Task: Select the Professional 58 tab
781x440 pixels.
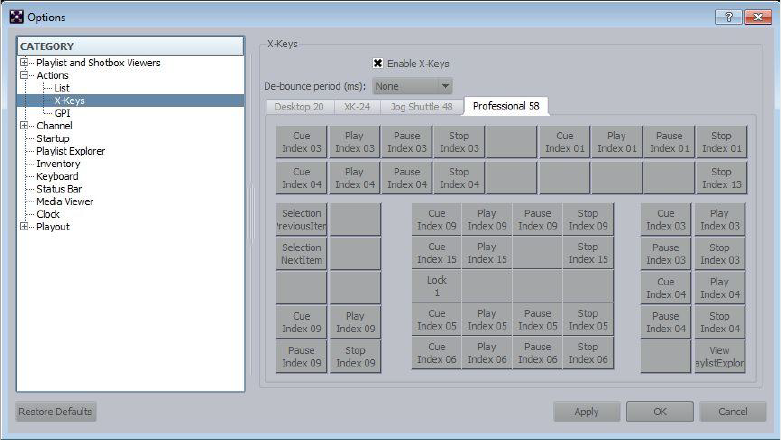Action: click(506, 106)
